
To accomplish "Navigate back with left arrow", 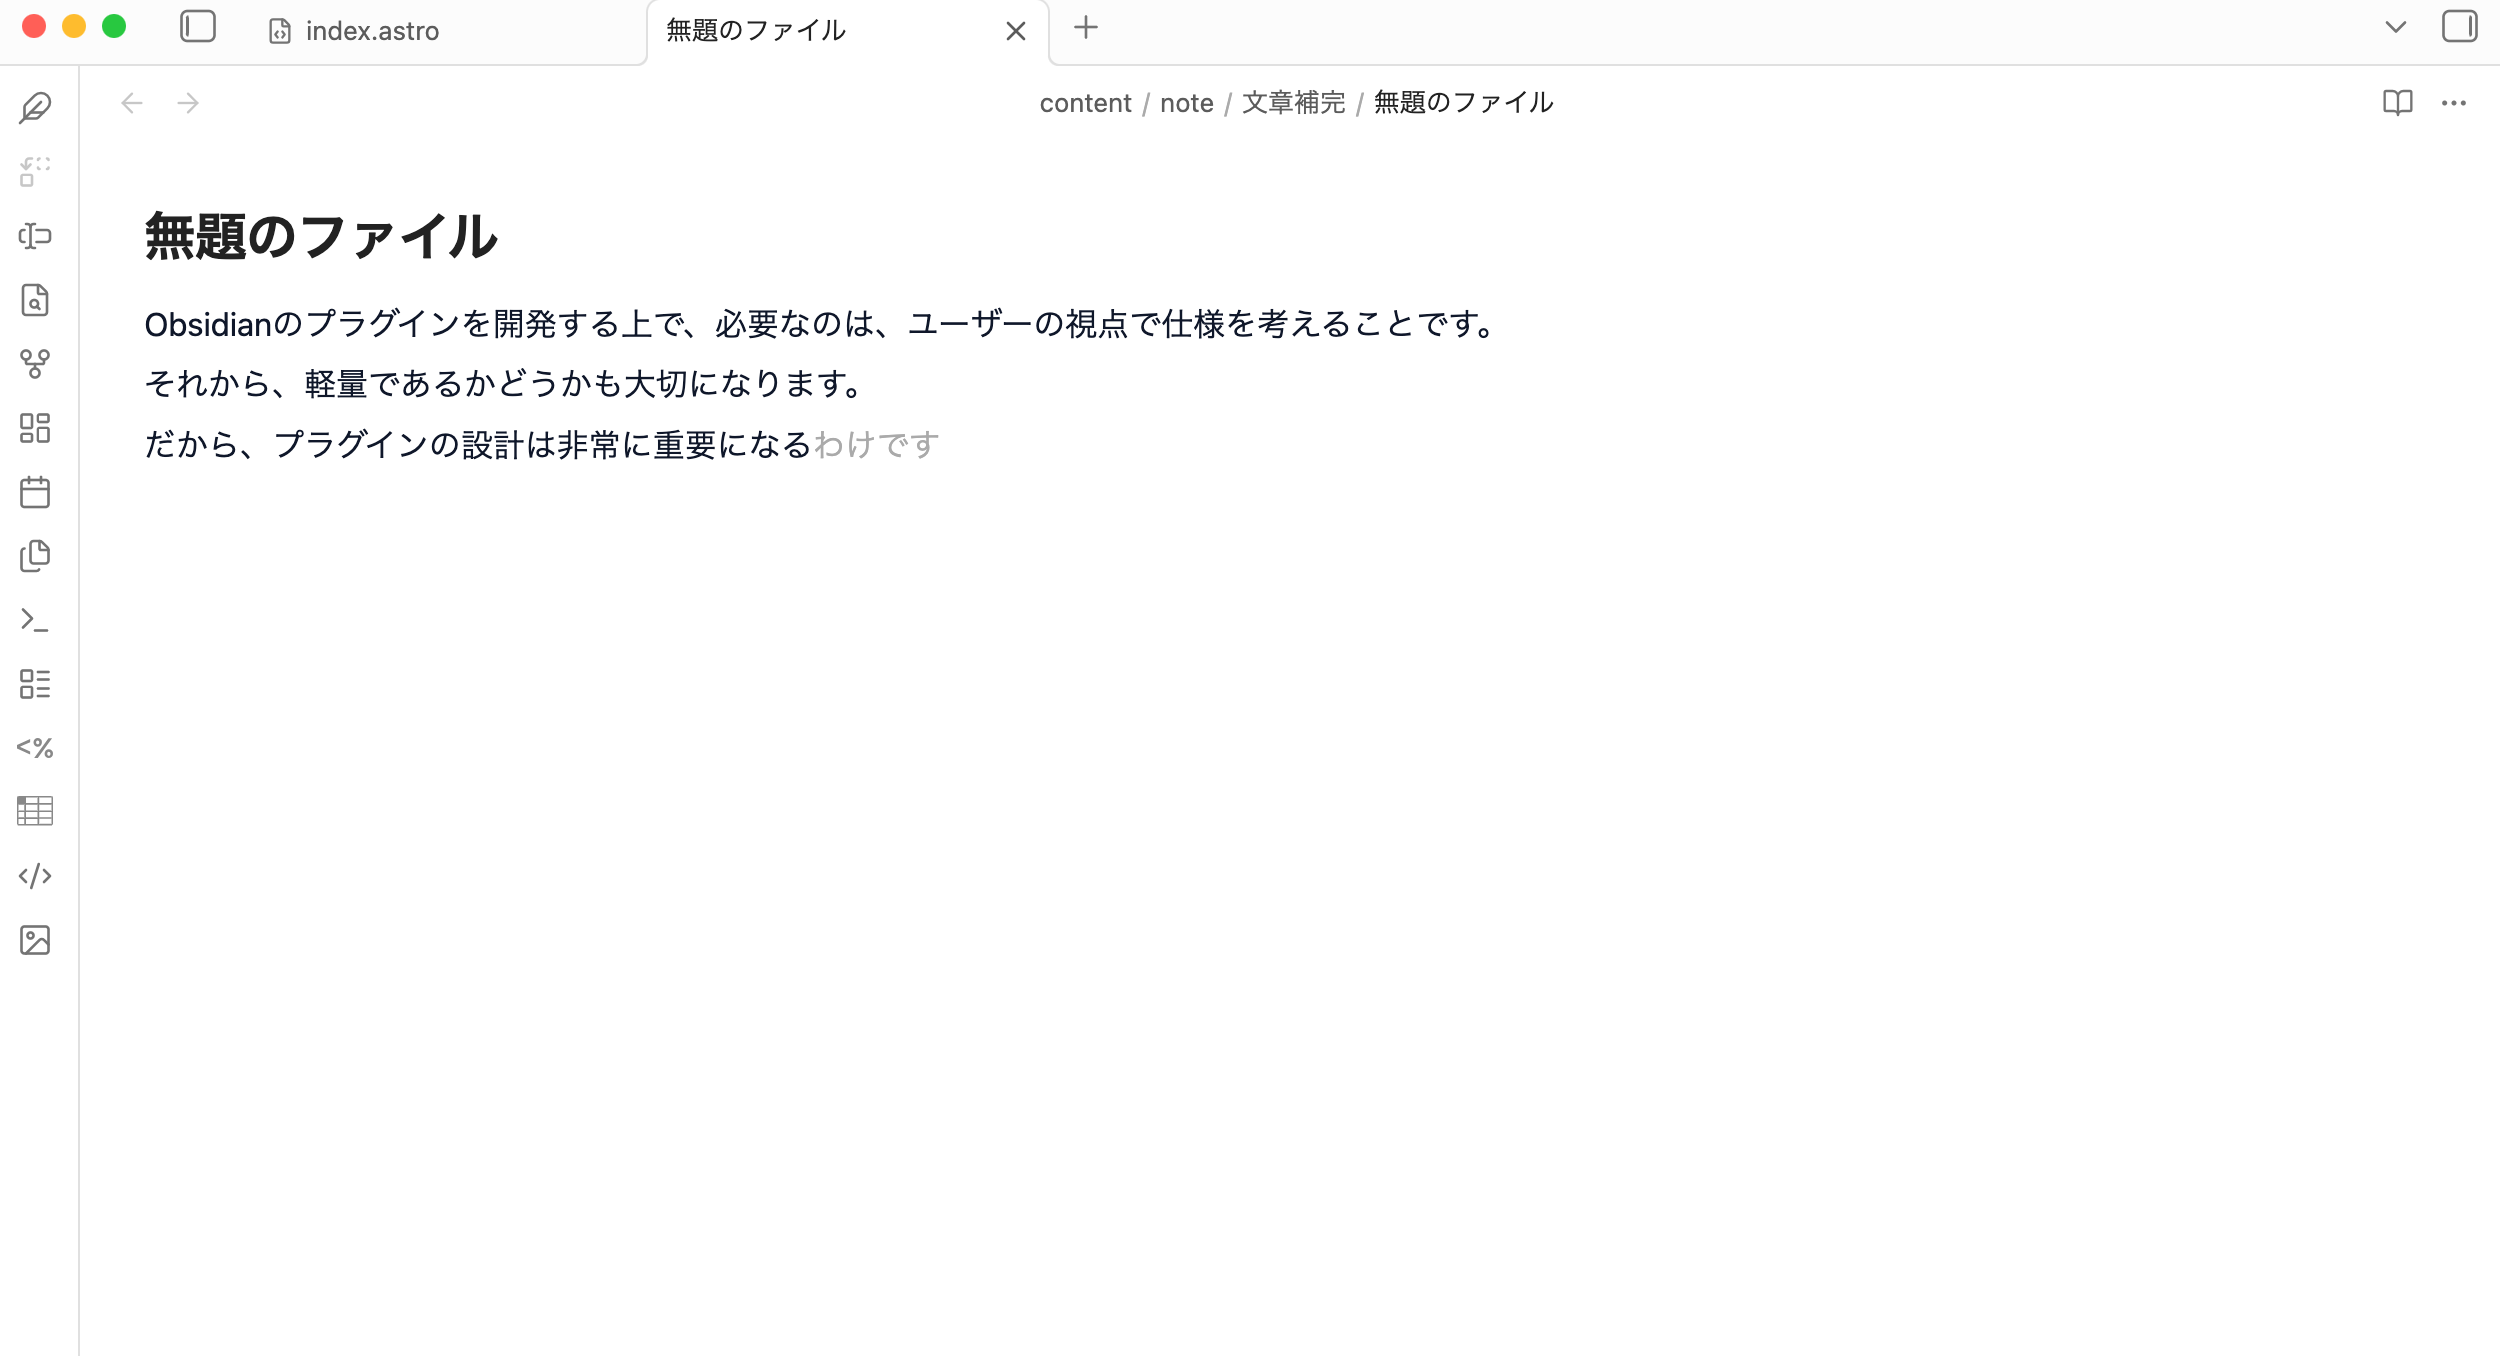I will (x=132, y=103).
